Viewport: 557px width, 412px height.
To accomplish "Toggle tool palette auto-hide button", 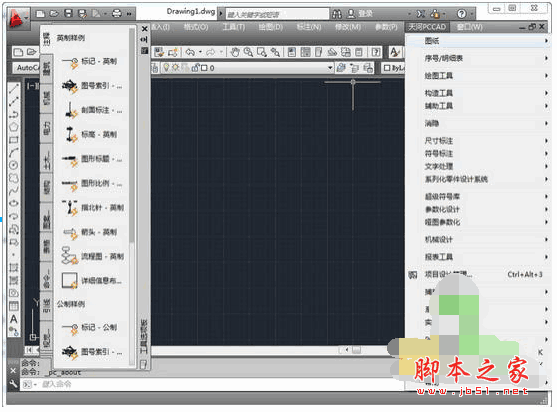I will pyautogui.click(x=144, y=39).
